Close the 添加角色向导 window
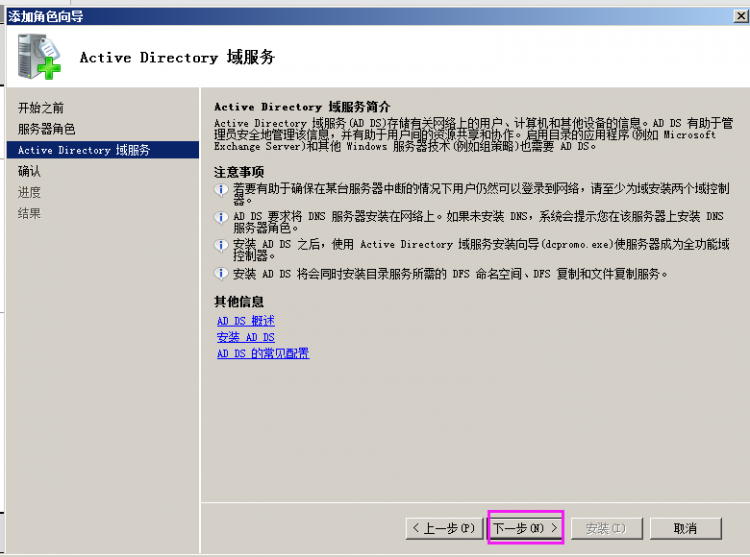Image resolution: width=750 pixels, height=557 pixels. tap(741, 16)
